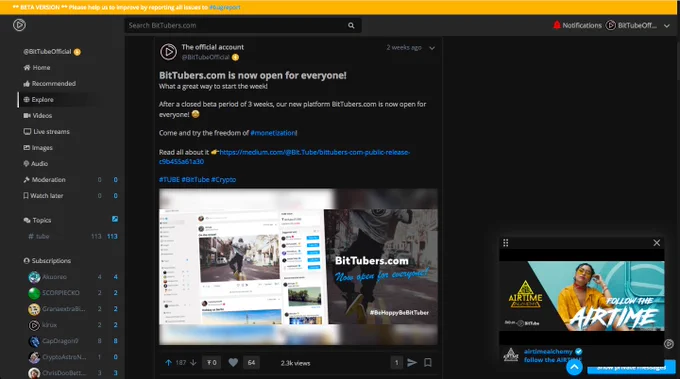Open kirux subscription

pyautogui.click(x=42, y=325)
